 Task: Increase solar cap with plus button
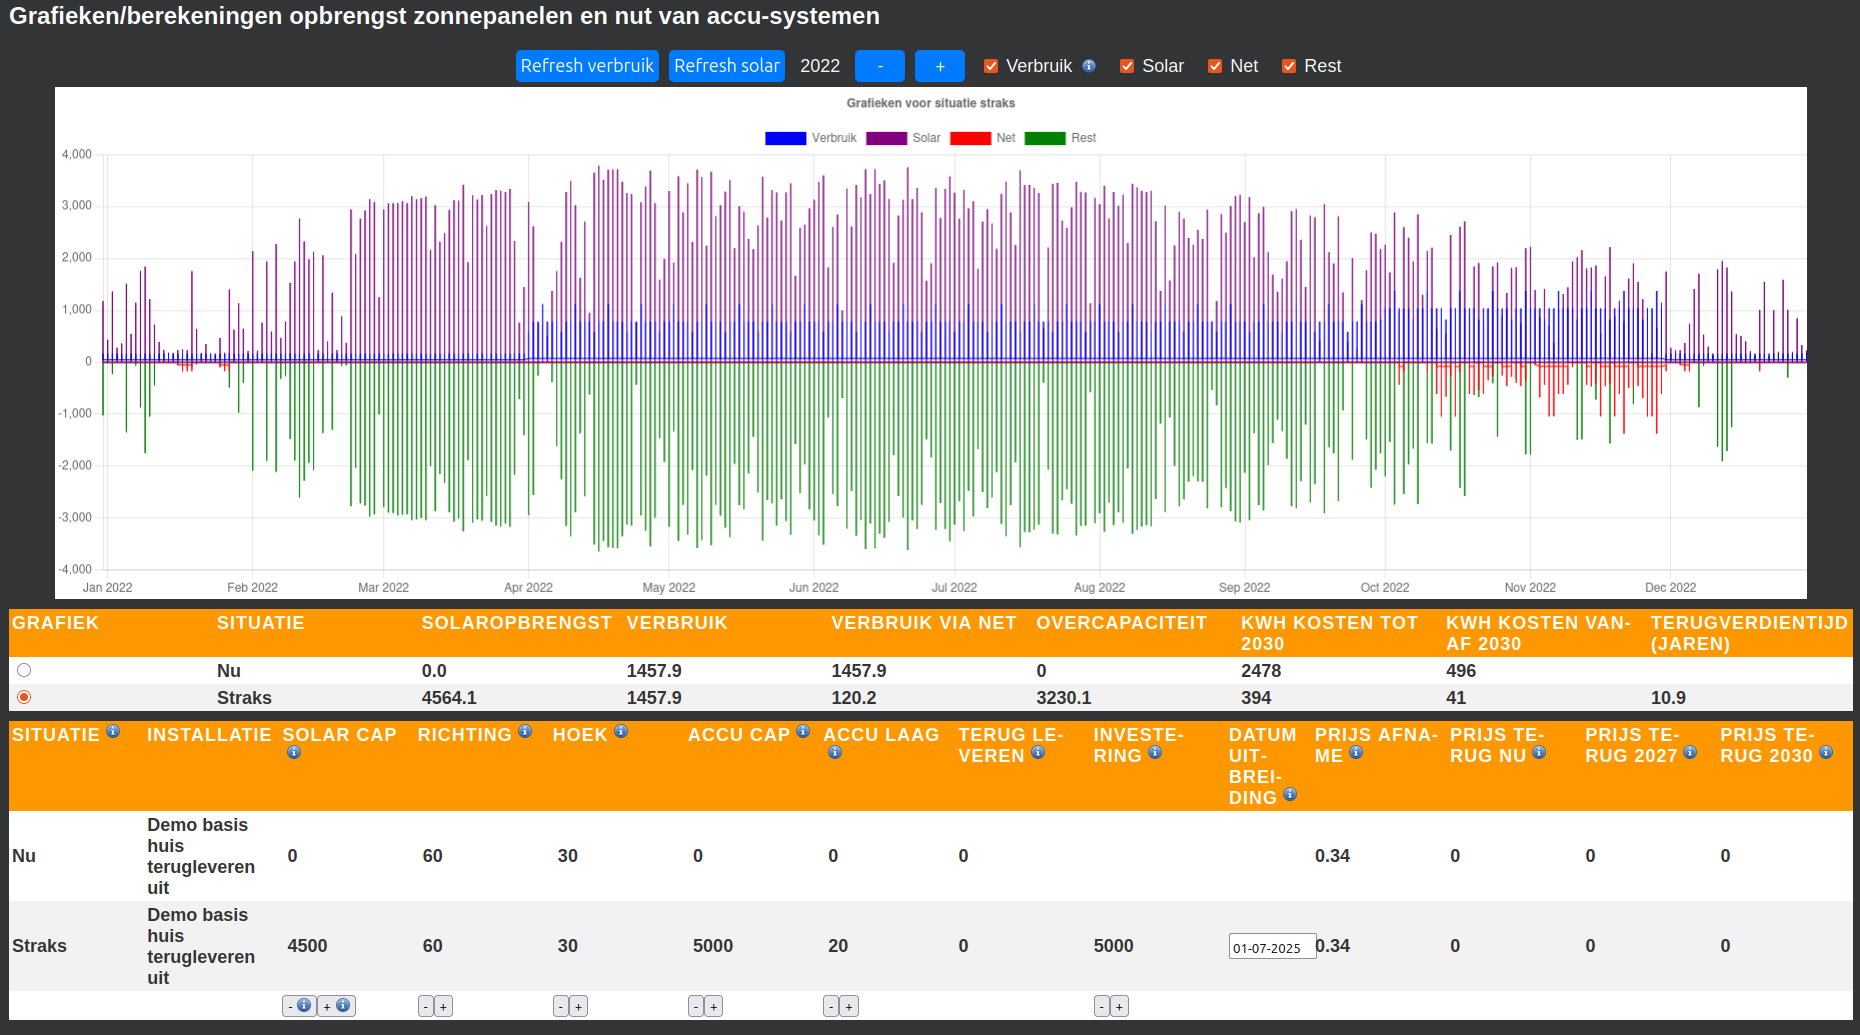point(327,1007)
